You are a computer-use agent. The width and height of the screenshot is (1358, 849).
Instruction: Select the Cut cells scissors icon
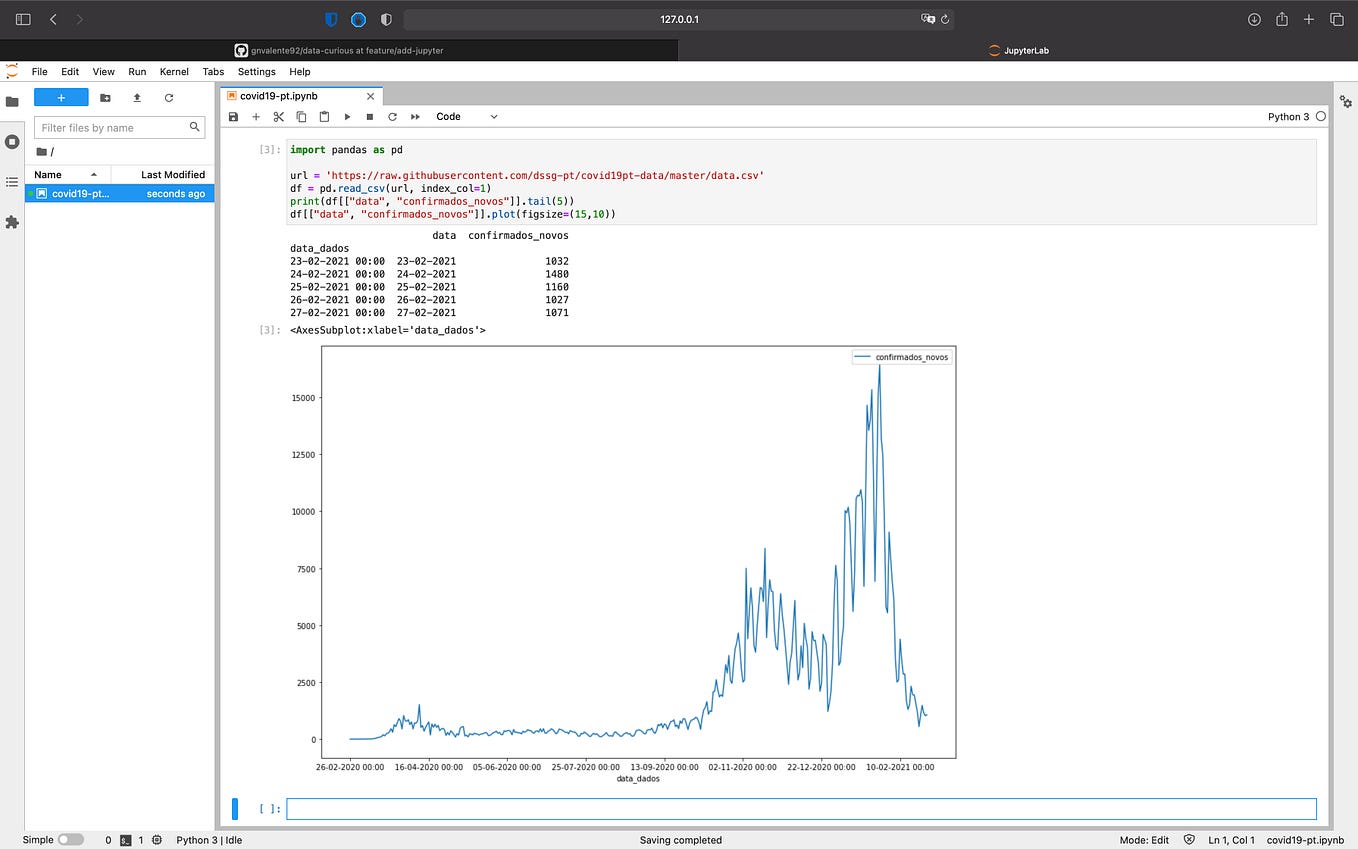278,116
